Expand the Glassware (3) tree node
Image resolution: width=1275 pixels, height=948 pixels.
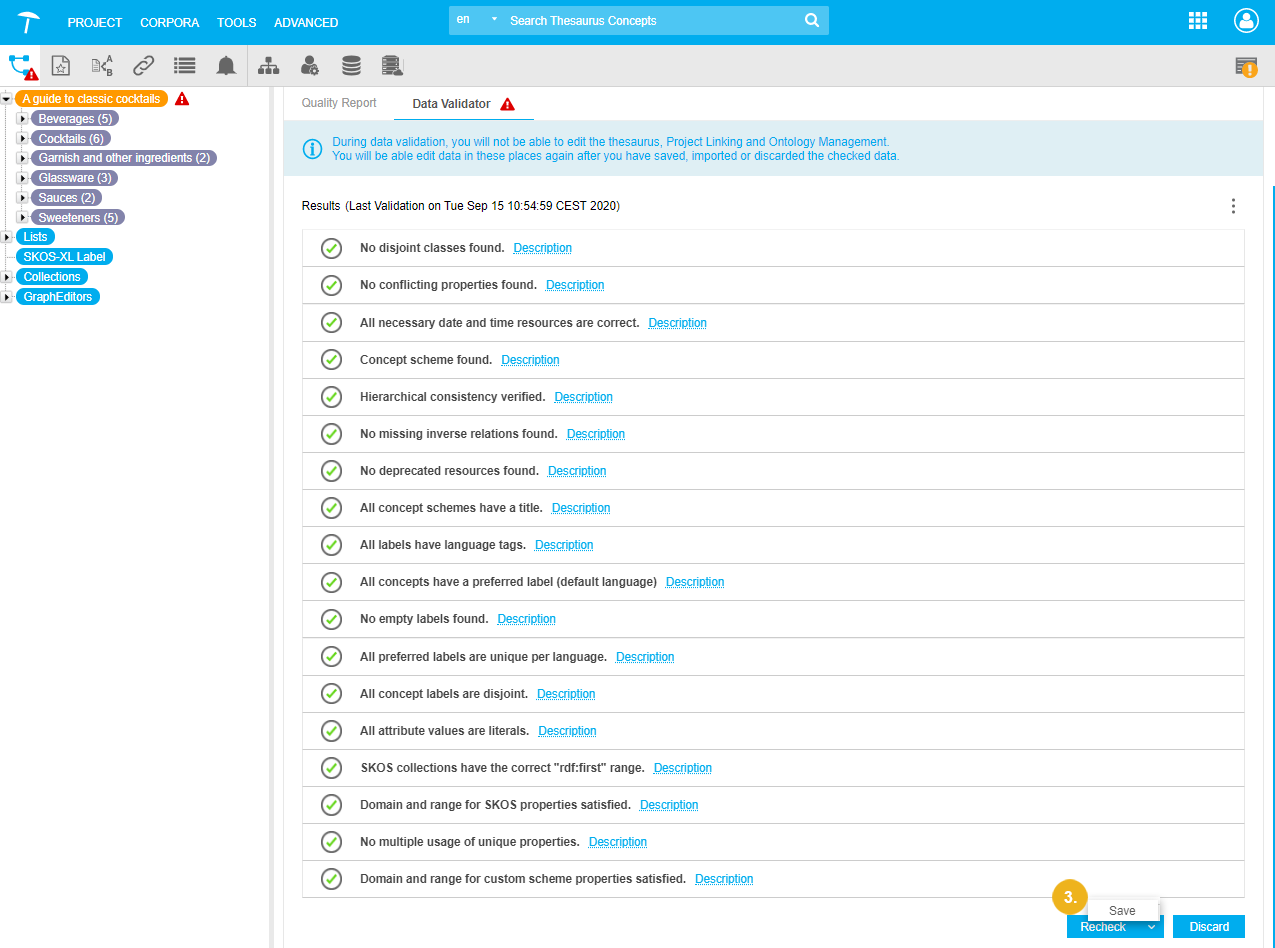(23, 178)
